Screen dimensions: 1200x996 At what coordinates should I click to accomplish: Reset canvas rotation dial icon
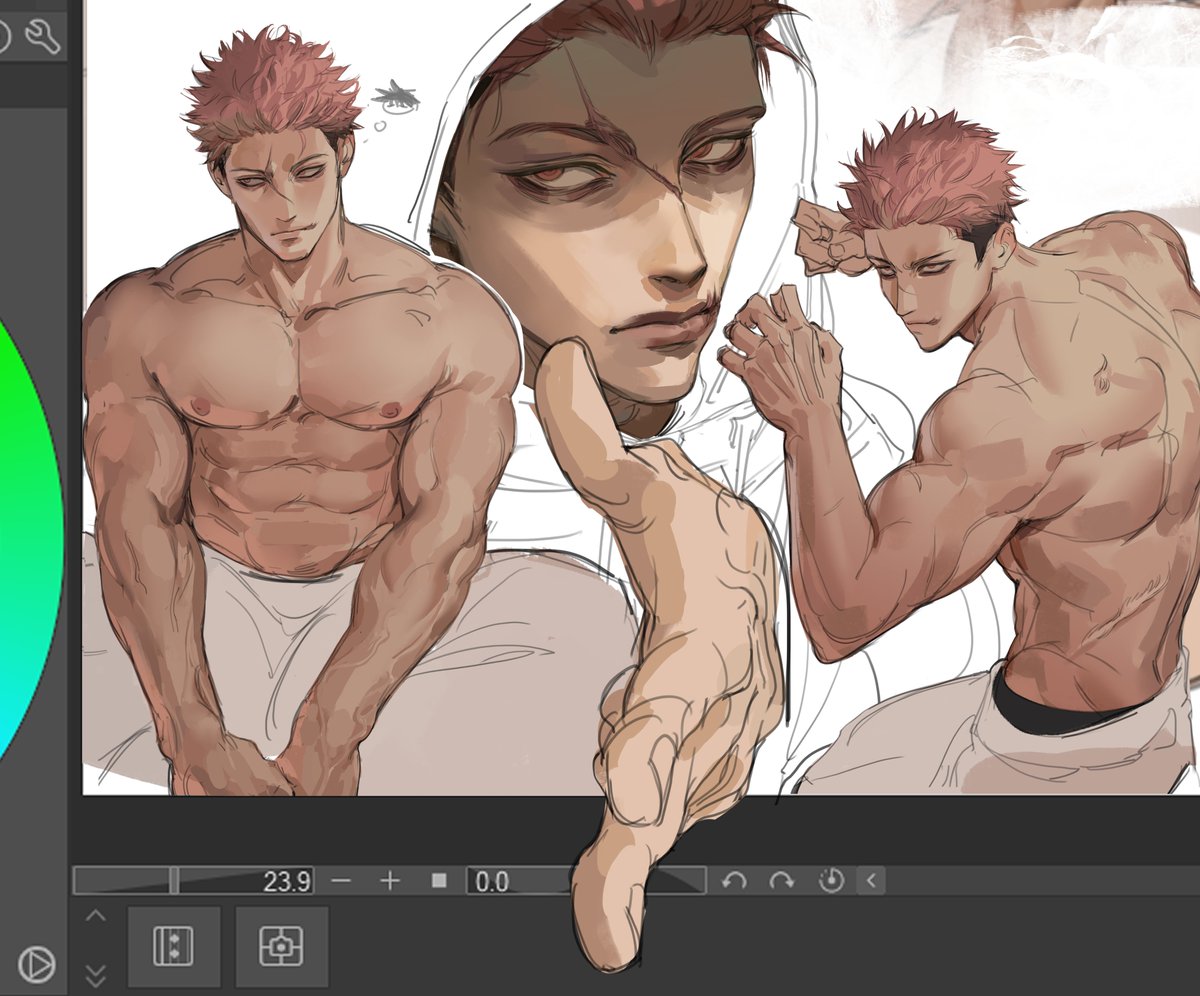pyautogui.click(x=831, y=881)
